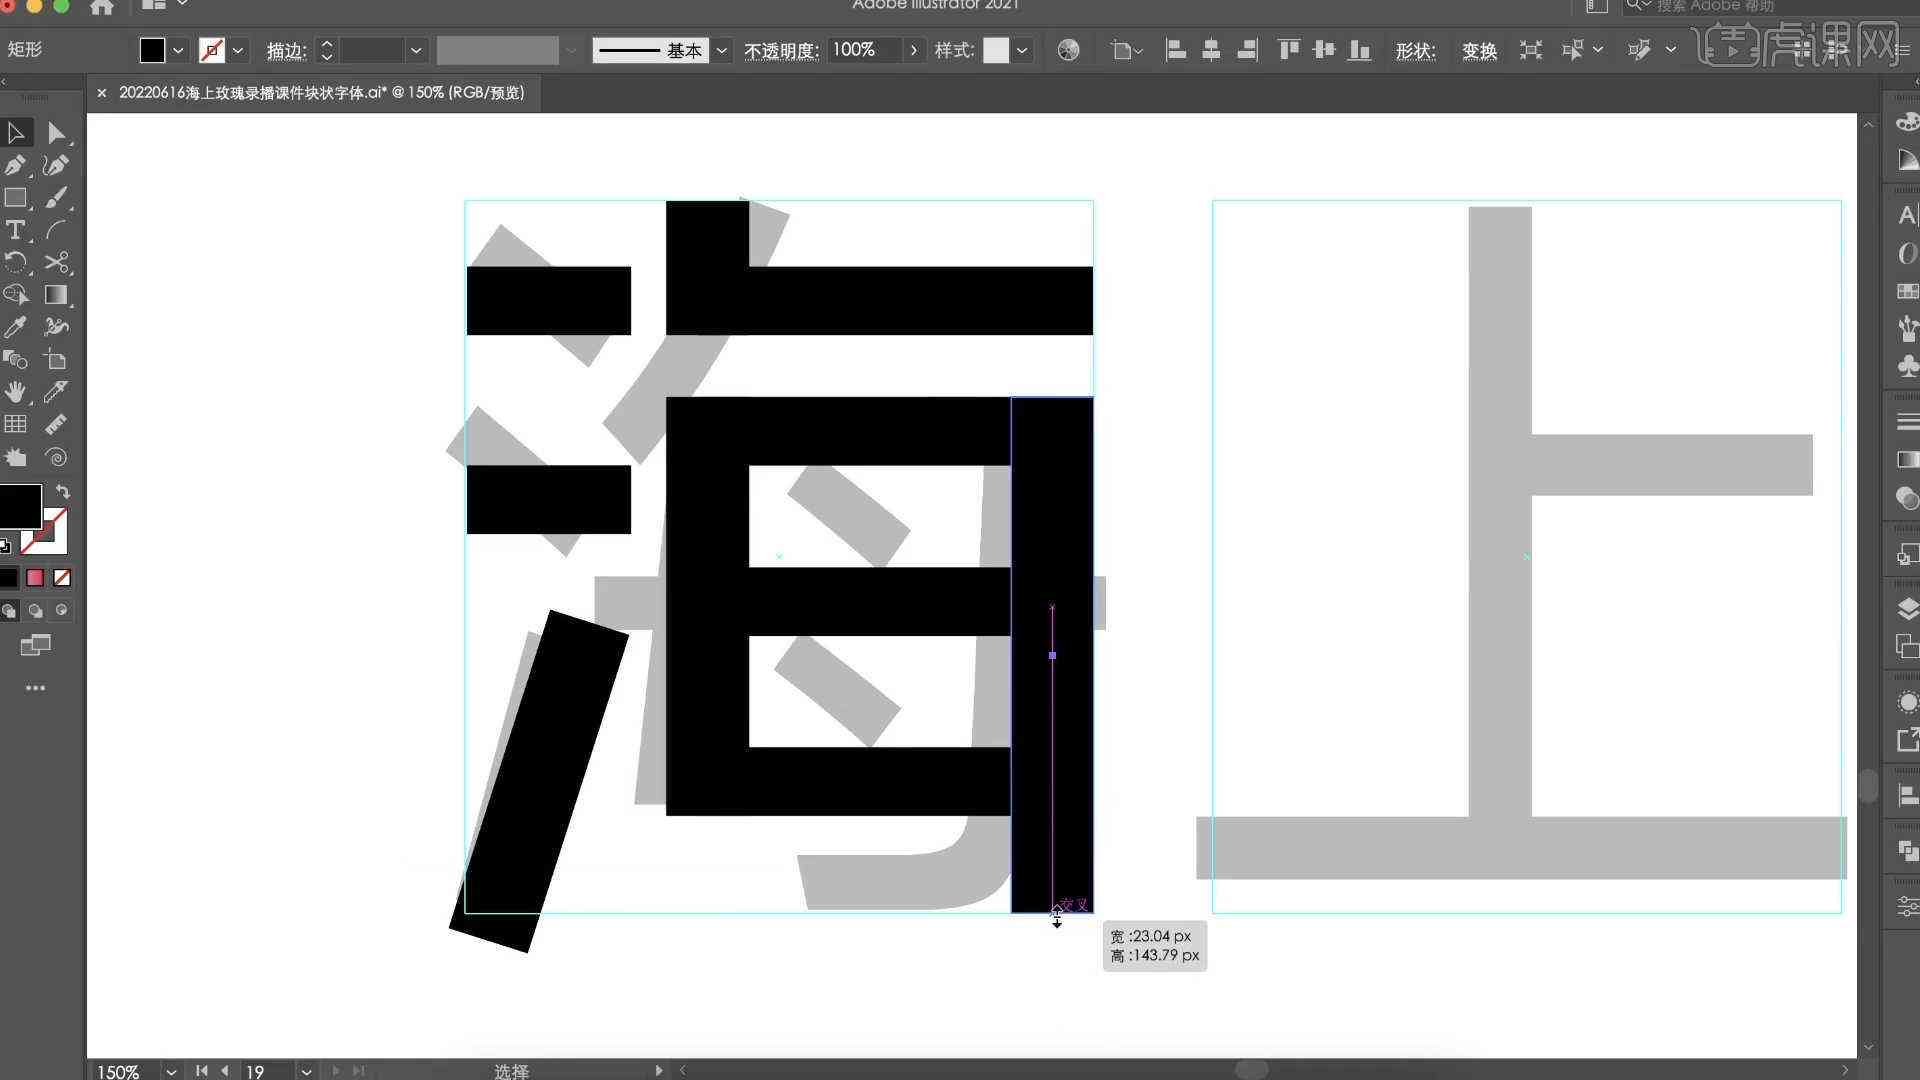Select the Direct Selection tool
The height and width of the screenshot is (1080, 1920).
[x=56, y=132]
